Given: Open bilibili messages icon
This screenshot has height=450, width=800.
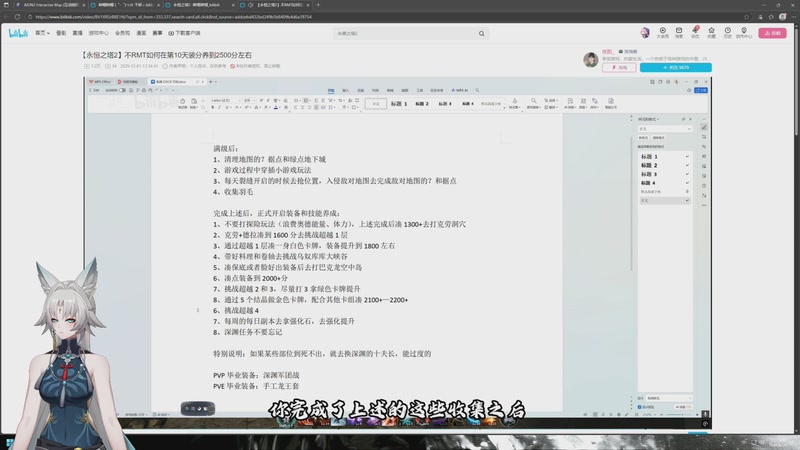Looking at the screenshot, I should pyautogui.click(x=679, y=33).
